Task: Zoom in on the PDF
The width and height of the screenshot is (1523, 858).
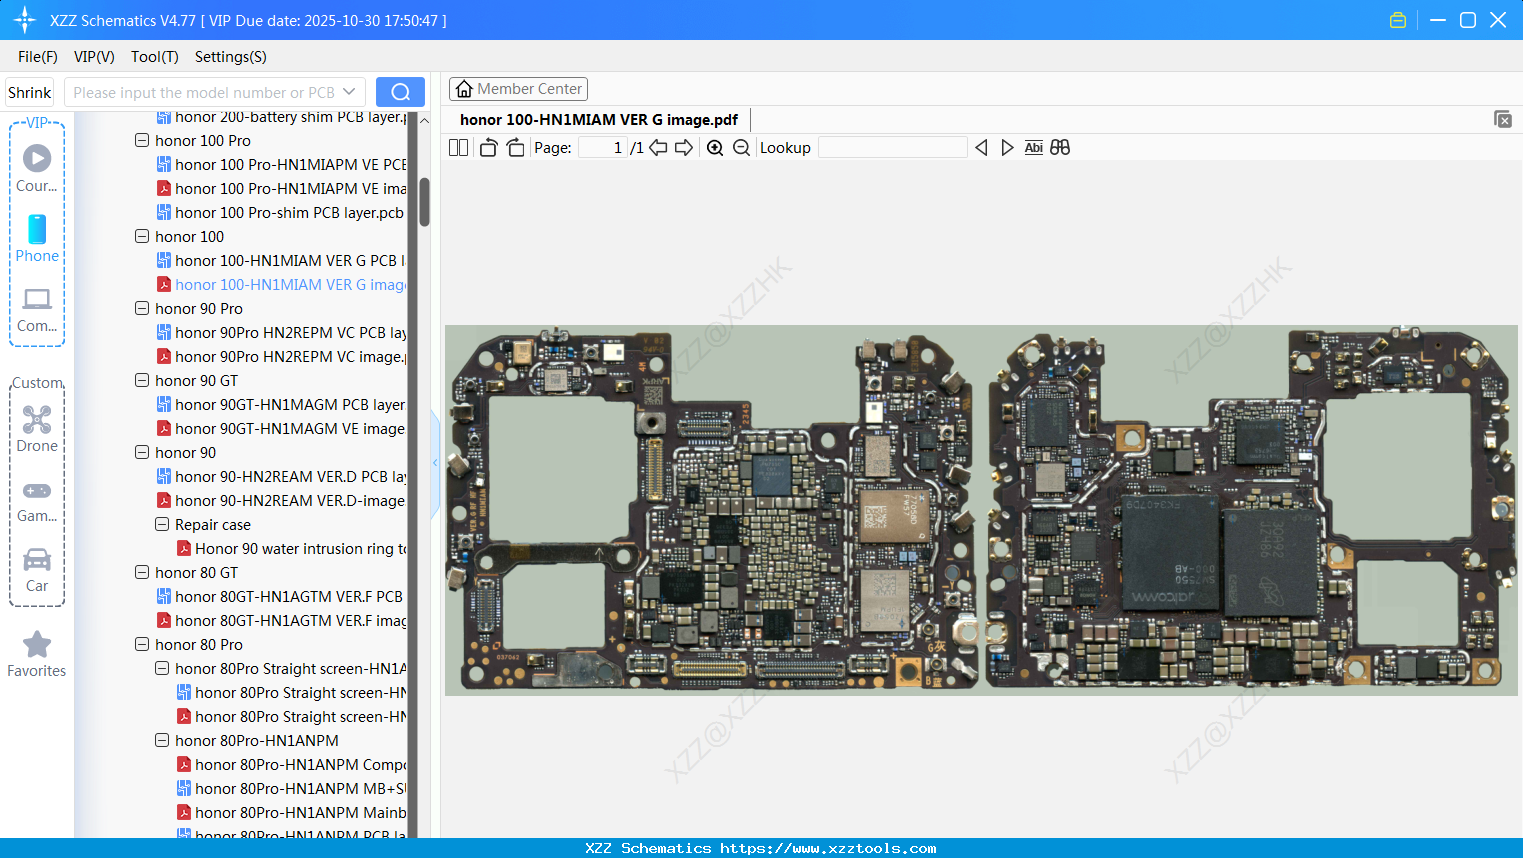Action: click(715, 148)
